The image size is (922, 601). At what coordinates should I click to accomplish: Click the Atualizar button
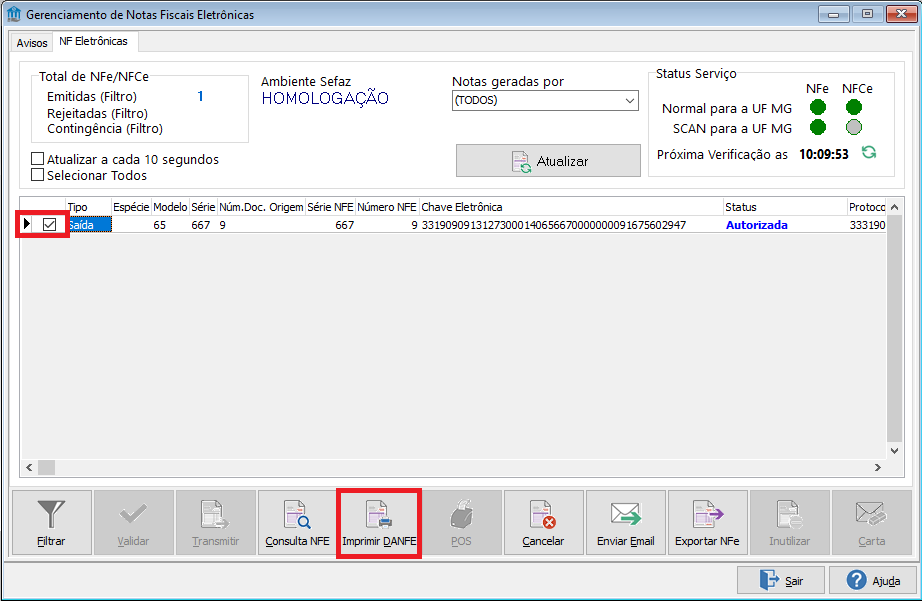[548, 161]
